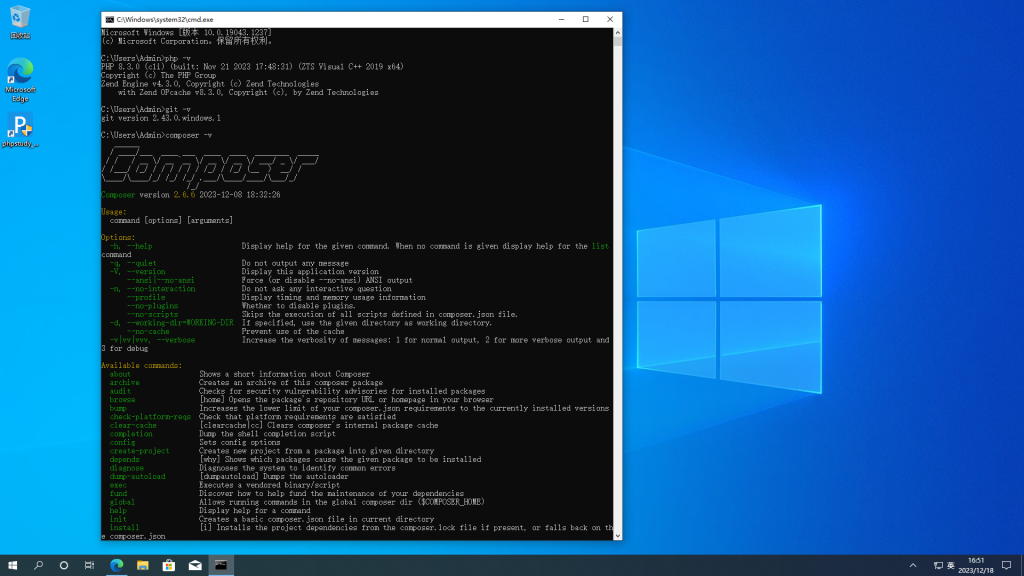Screen dimensions: 1024x576
Task: Click Composer version 2.6.6 text
Action: [x=191, y=195]
